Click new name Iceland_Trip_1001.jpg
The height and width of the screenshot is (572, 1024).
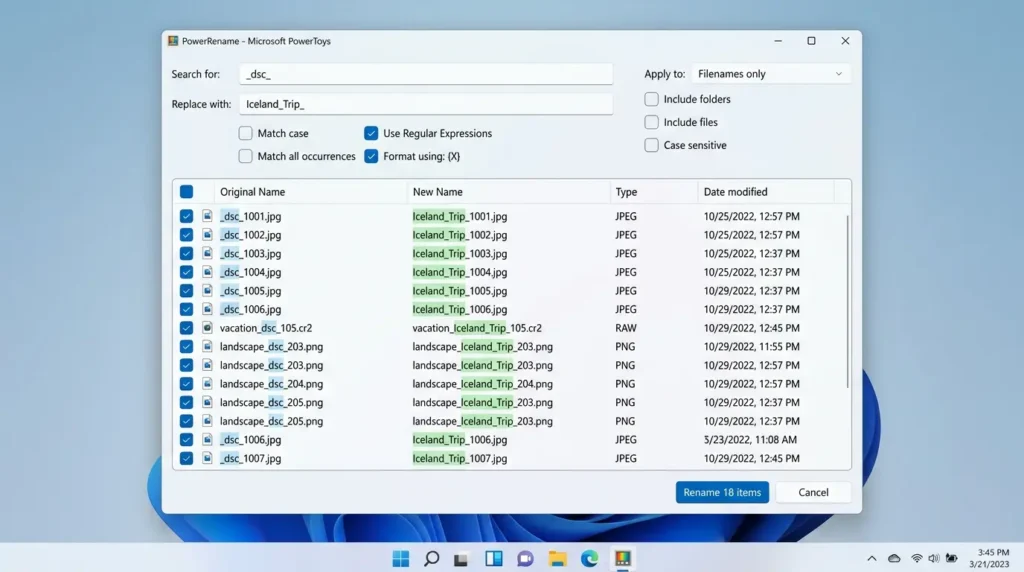coord(460,216)
